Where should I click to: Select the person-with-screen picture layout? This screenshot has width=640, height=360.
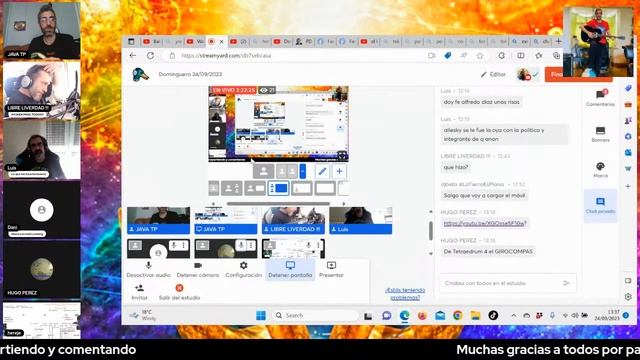point(255,188)
